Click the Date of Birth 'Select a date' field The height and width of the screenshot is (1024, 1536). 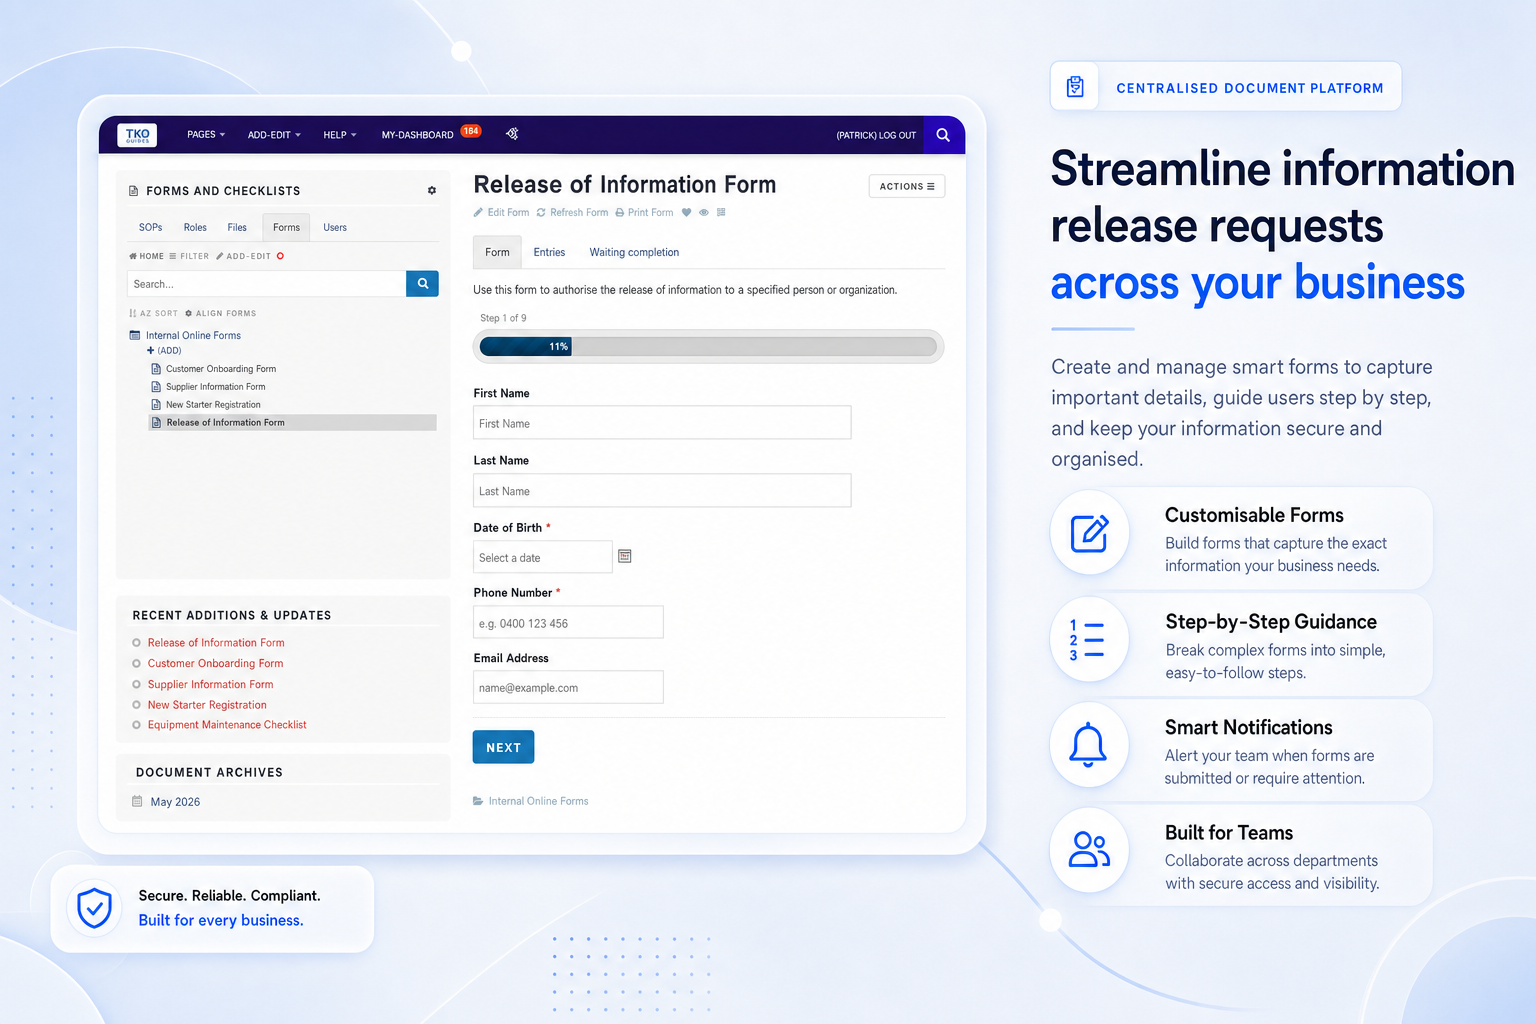(x=542, y=557)
